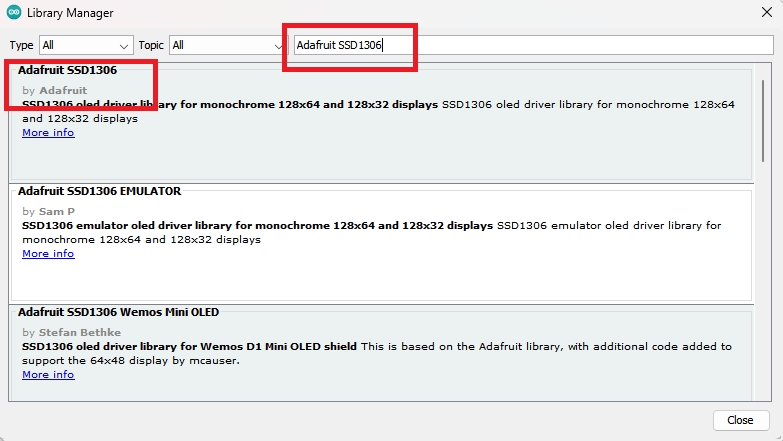The image size is (783, 441).
Task: Focus the search field containing Adafruit SSD1306
Action: pos(530,45)
